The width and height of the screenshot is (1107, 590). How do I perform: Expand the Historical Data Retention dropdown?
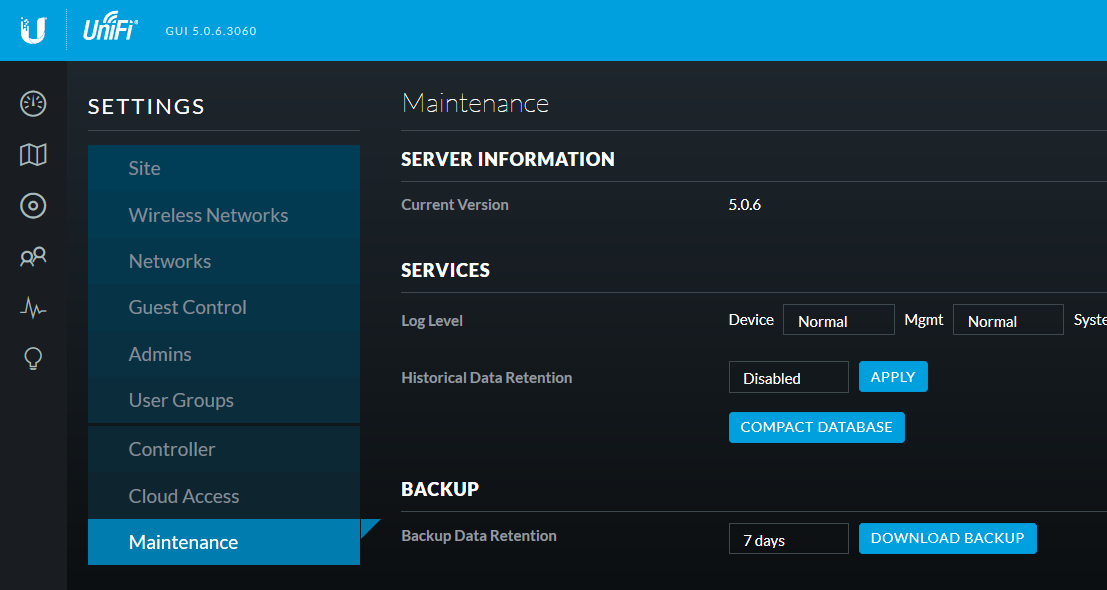tap(788, 378)
